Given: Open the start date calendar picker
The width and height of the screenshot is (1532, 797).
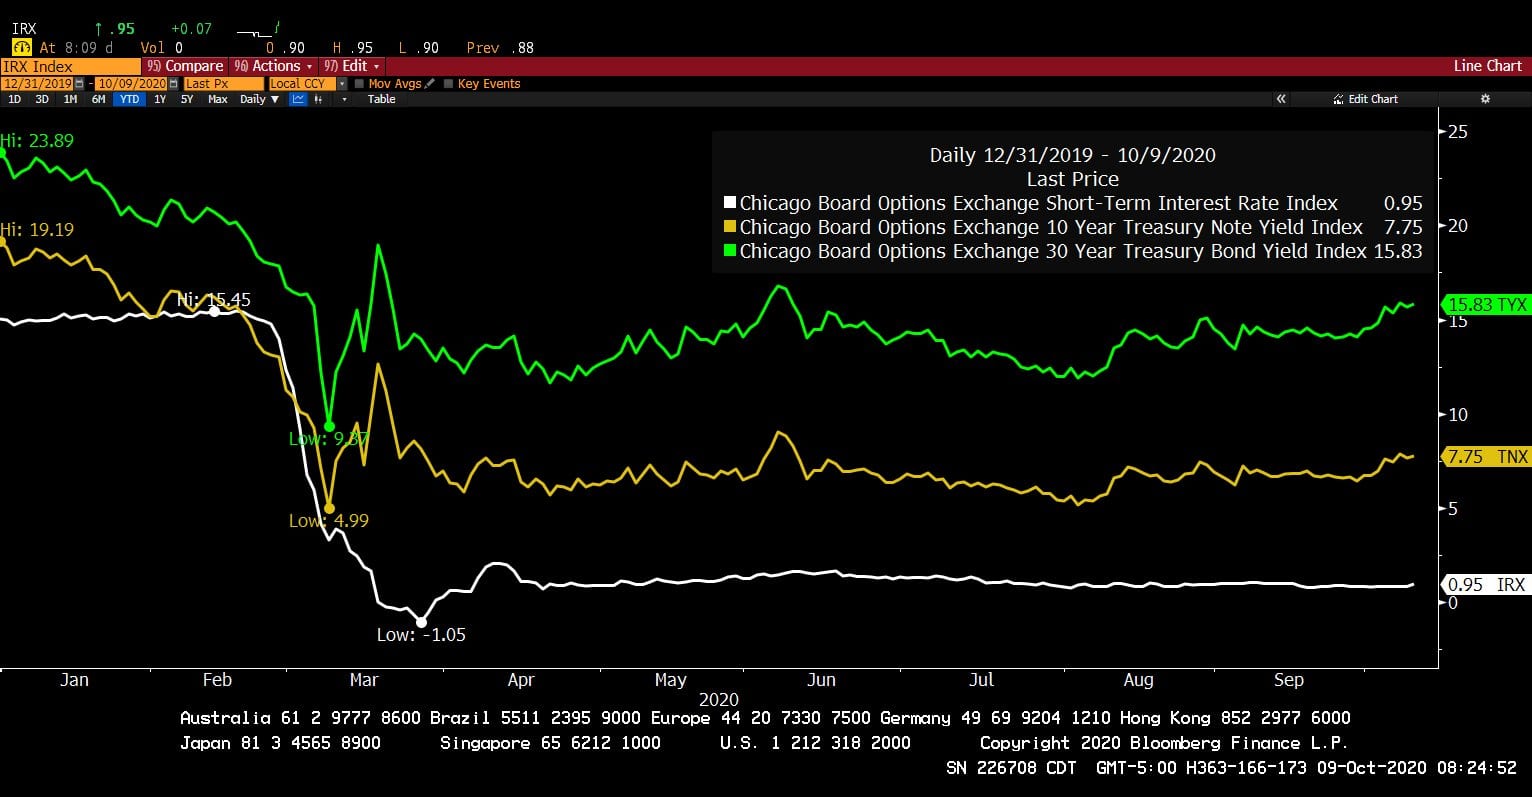Looking at the screenshot, I should click(78, 84).
